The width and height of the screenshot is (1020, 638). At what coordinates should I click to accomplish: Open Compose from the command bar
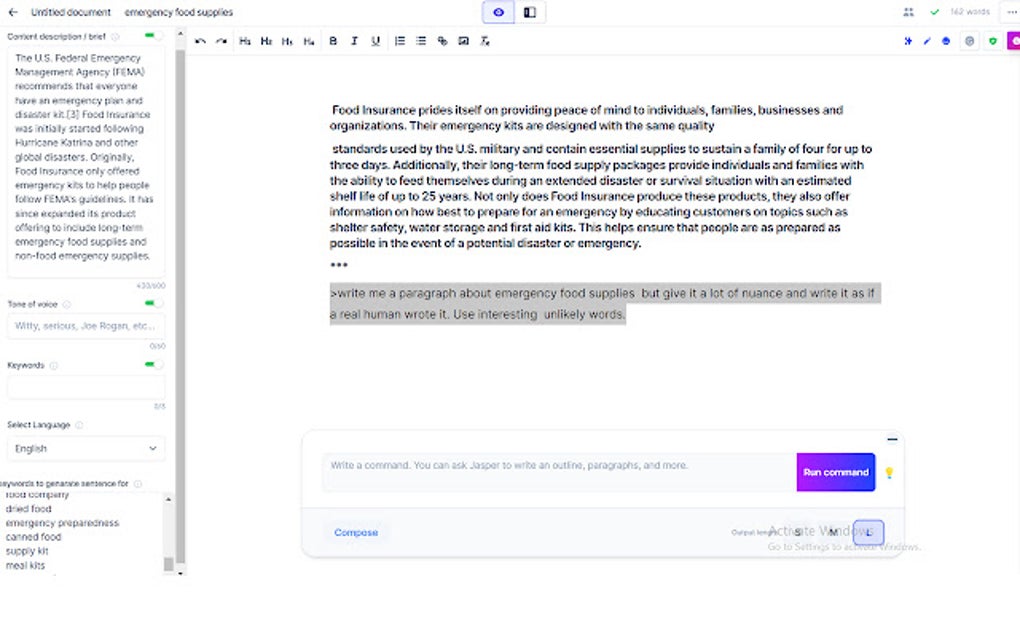(x=356, y=533)
